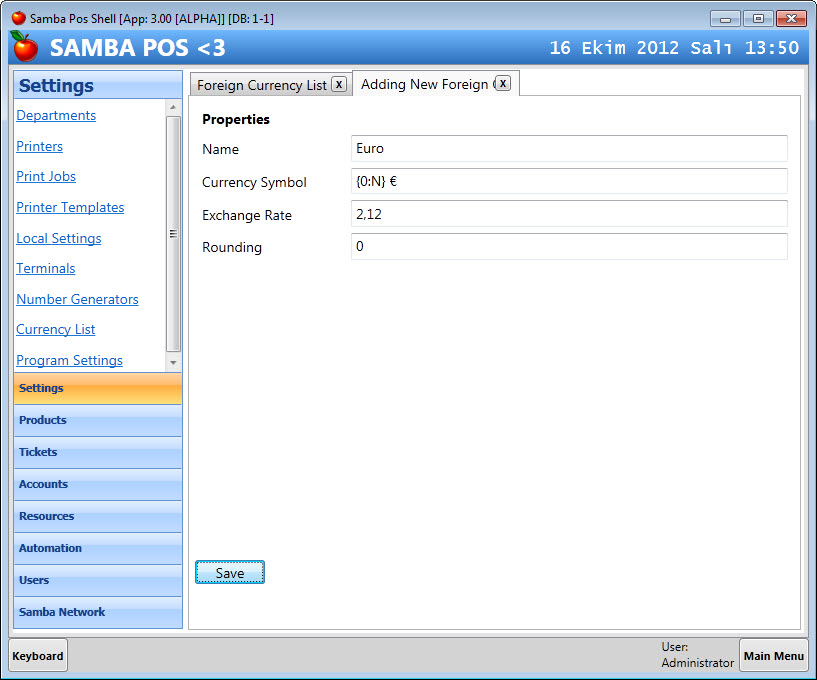Viewport: 817px width, 680px height.
Task: Select Number Generators in settings list
Action: point(77,299)
